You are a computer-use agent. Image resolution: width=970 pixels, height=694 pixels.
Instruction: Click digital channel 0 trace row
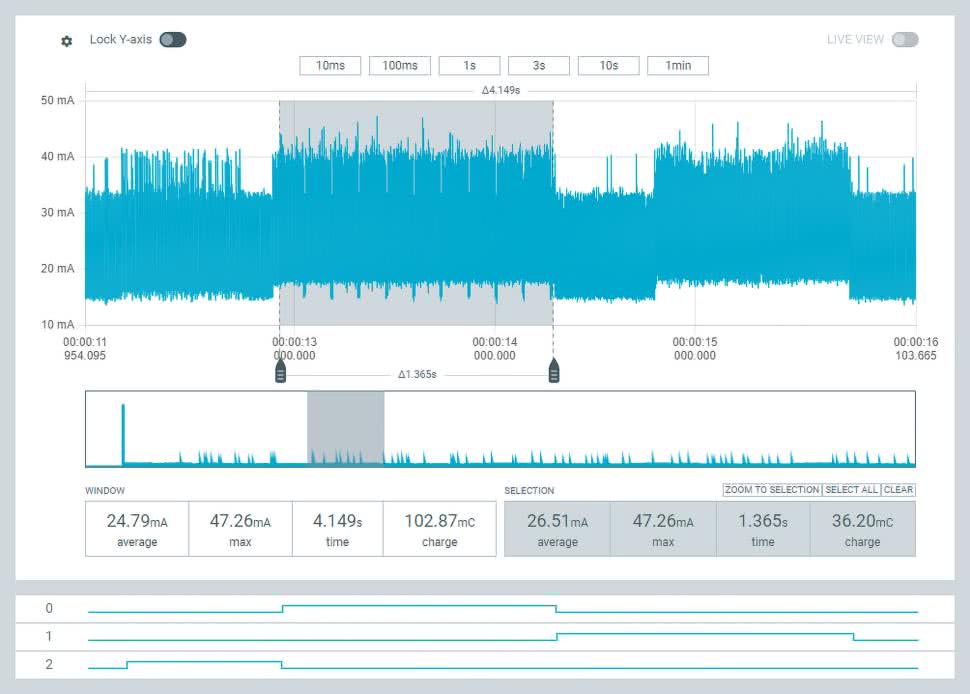coord(500,608)
